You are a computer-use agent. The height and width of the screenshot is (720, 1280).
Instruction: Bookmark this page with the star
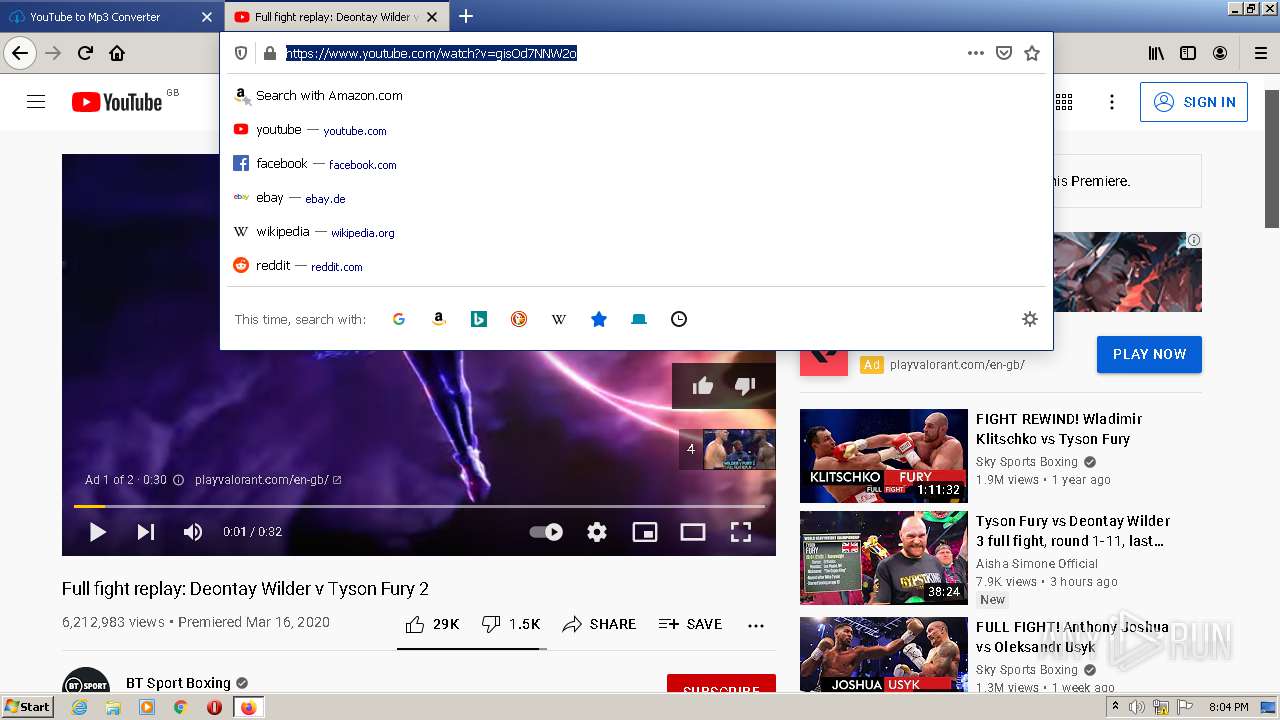point(1032,53)
